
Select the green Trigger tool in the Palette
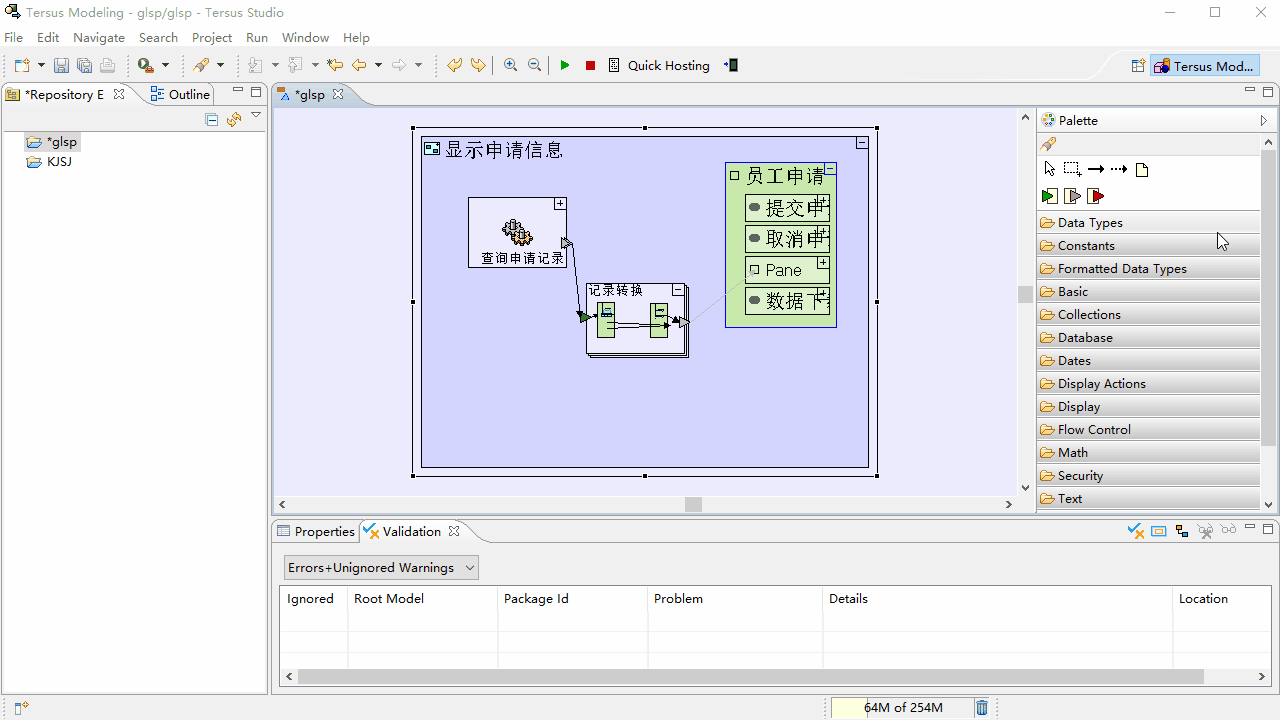click(x=1049, y=196)
